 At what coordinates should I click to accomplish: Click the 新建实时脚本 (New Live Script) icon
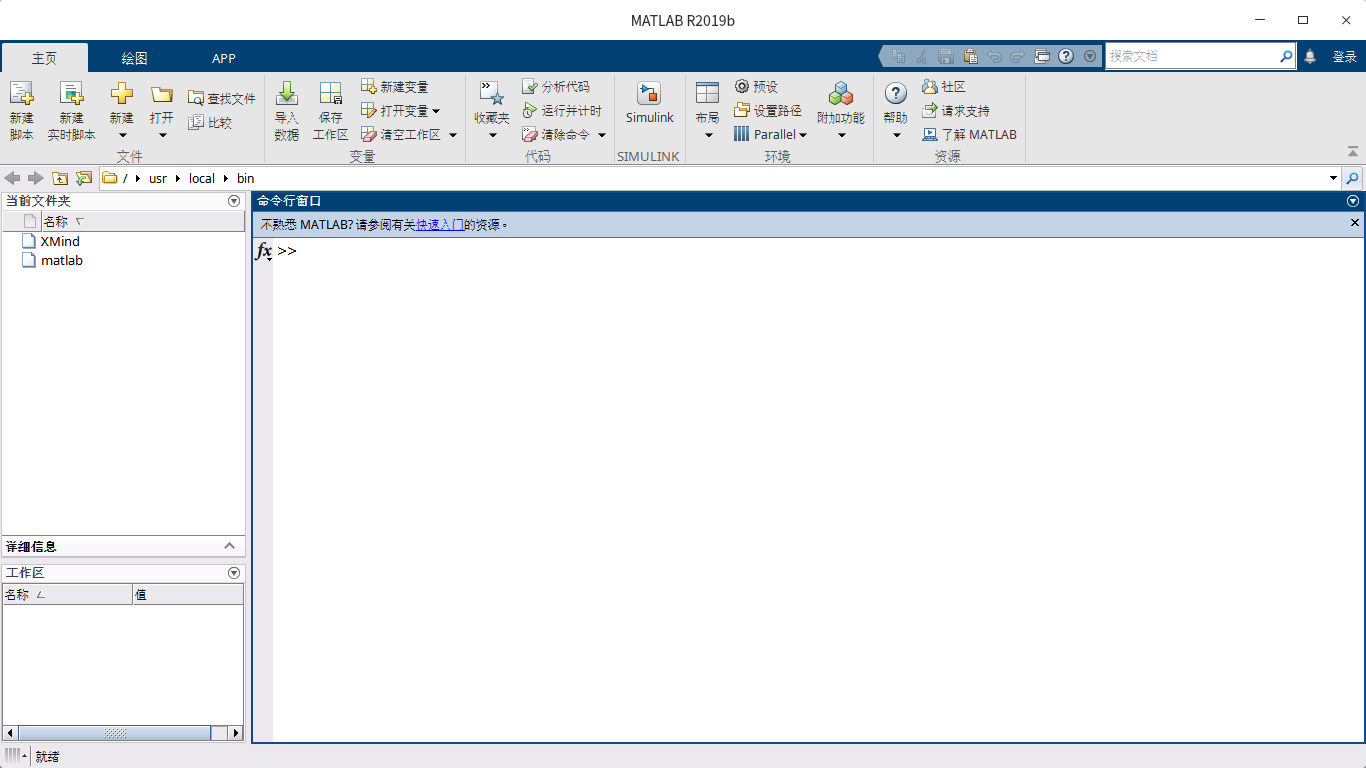tap(71, 94)
